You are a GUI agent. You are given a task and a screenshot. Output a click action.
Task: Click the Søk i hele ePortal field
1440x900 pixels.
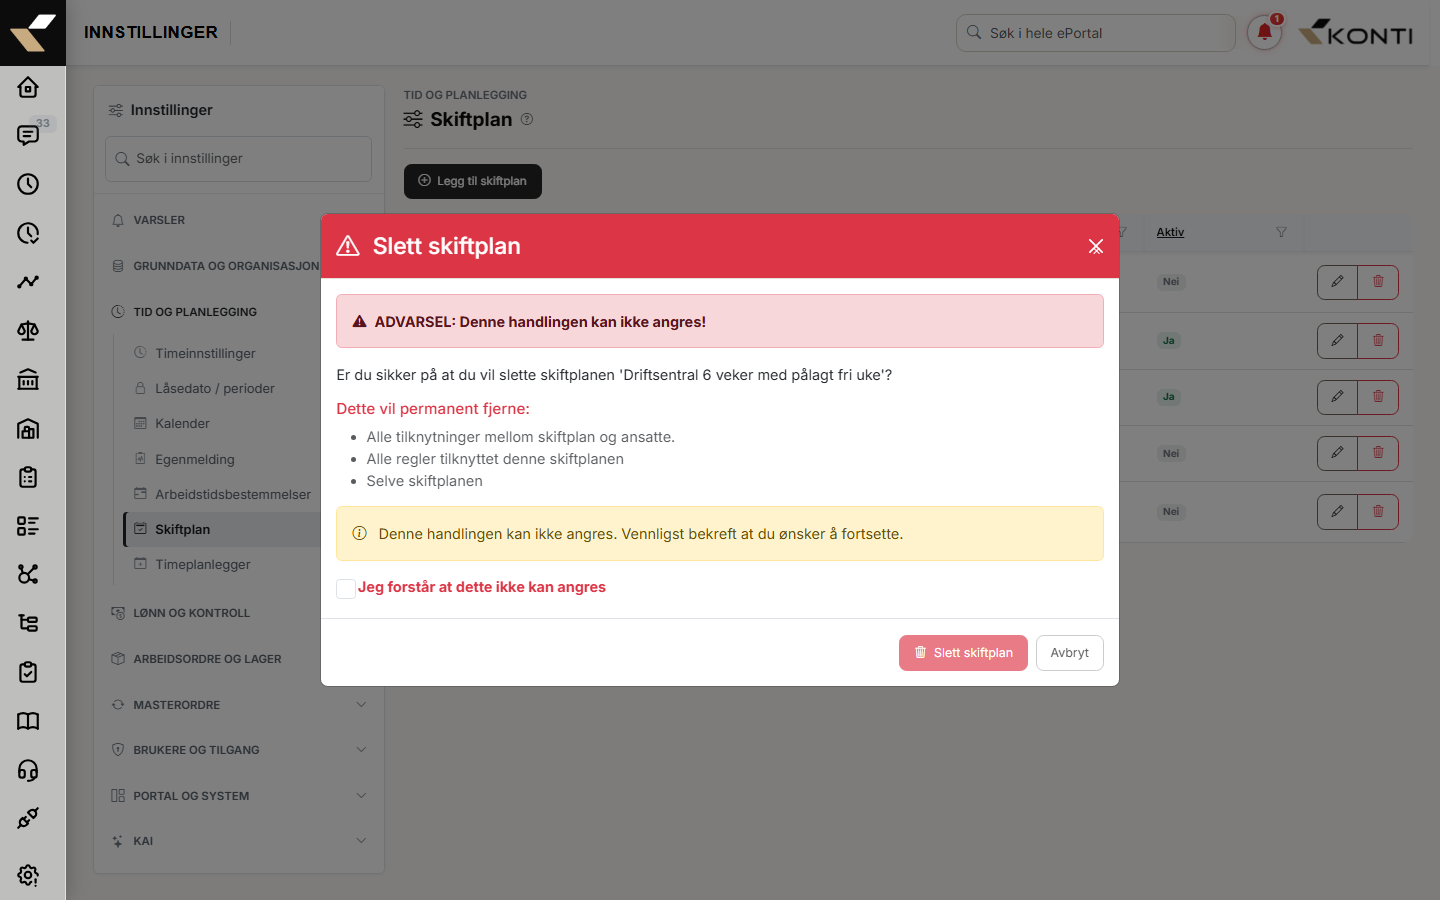[x=1096, y=33]
